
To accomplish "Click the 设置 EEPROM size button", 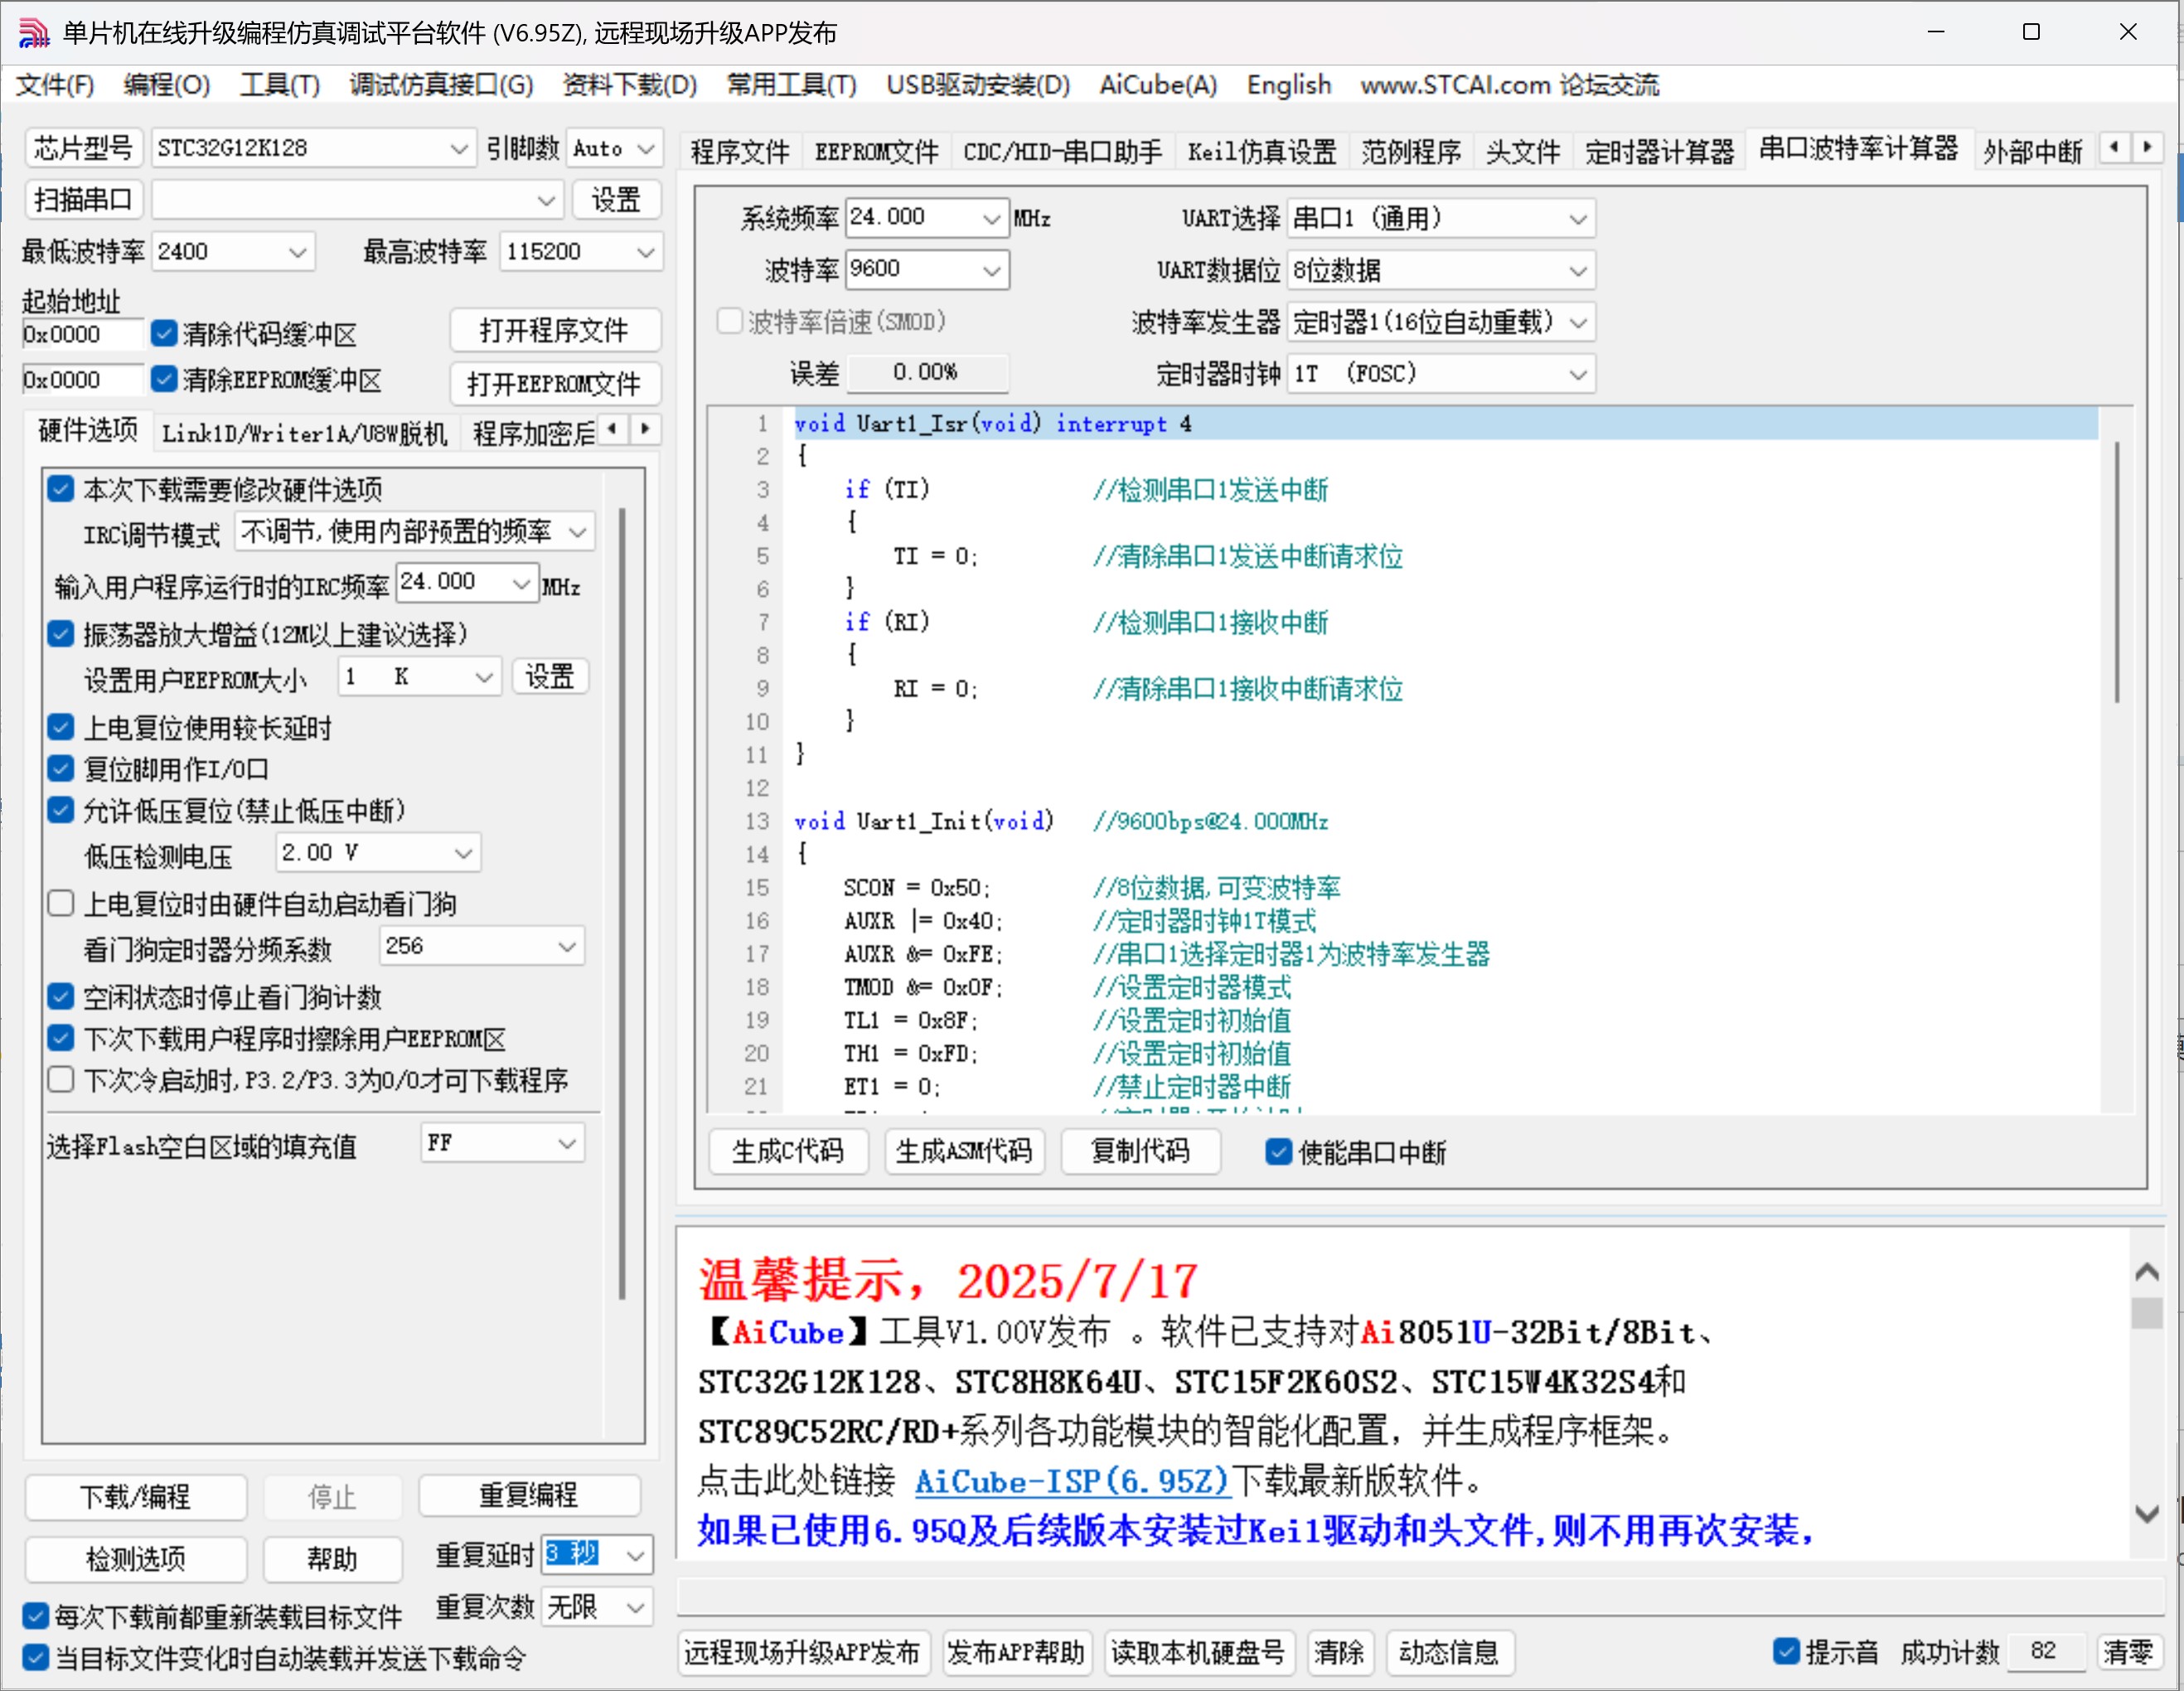I will click(550, 677).
